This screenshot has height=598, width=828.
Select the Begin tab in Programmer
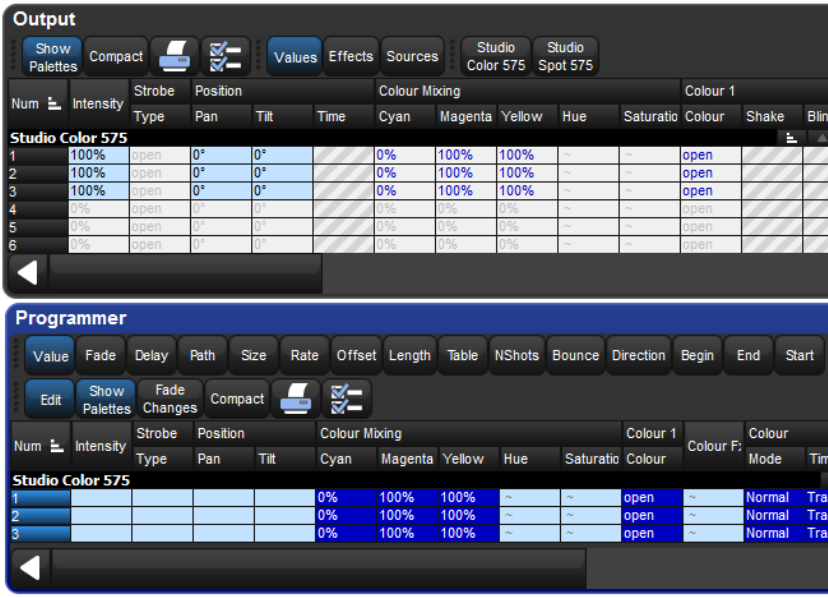pyautogui.click(x=697, y=356)
